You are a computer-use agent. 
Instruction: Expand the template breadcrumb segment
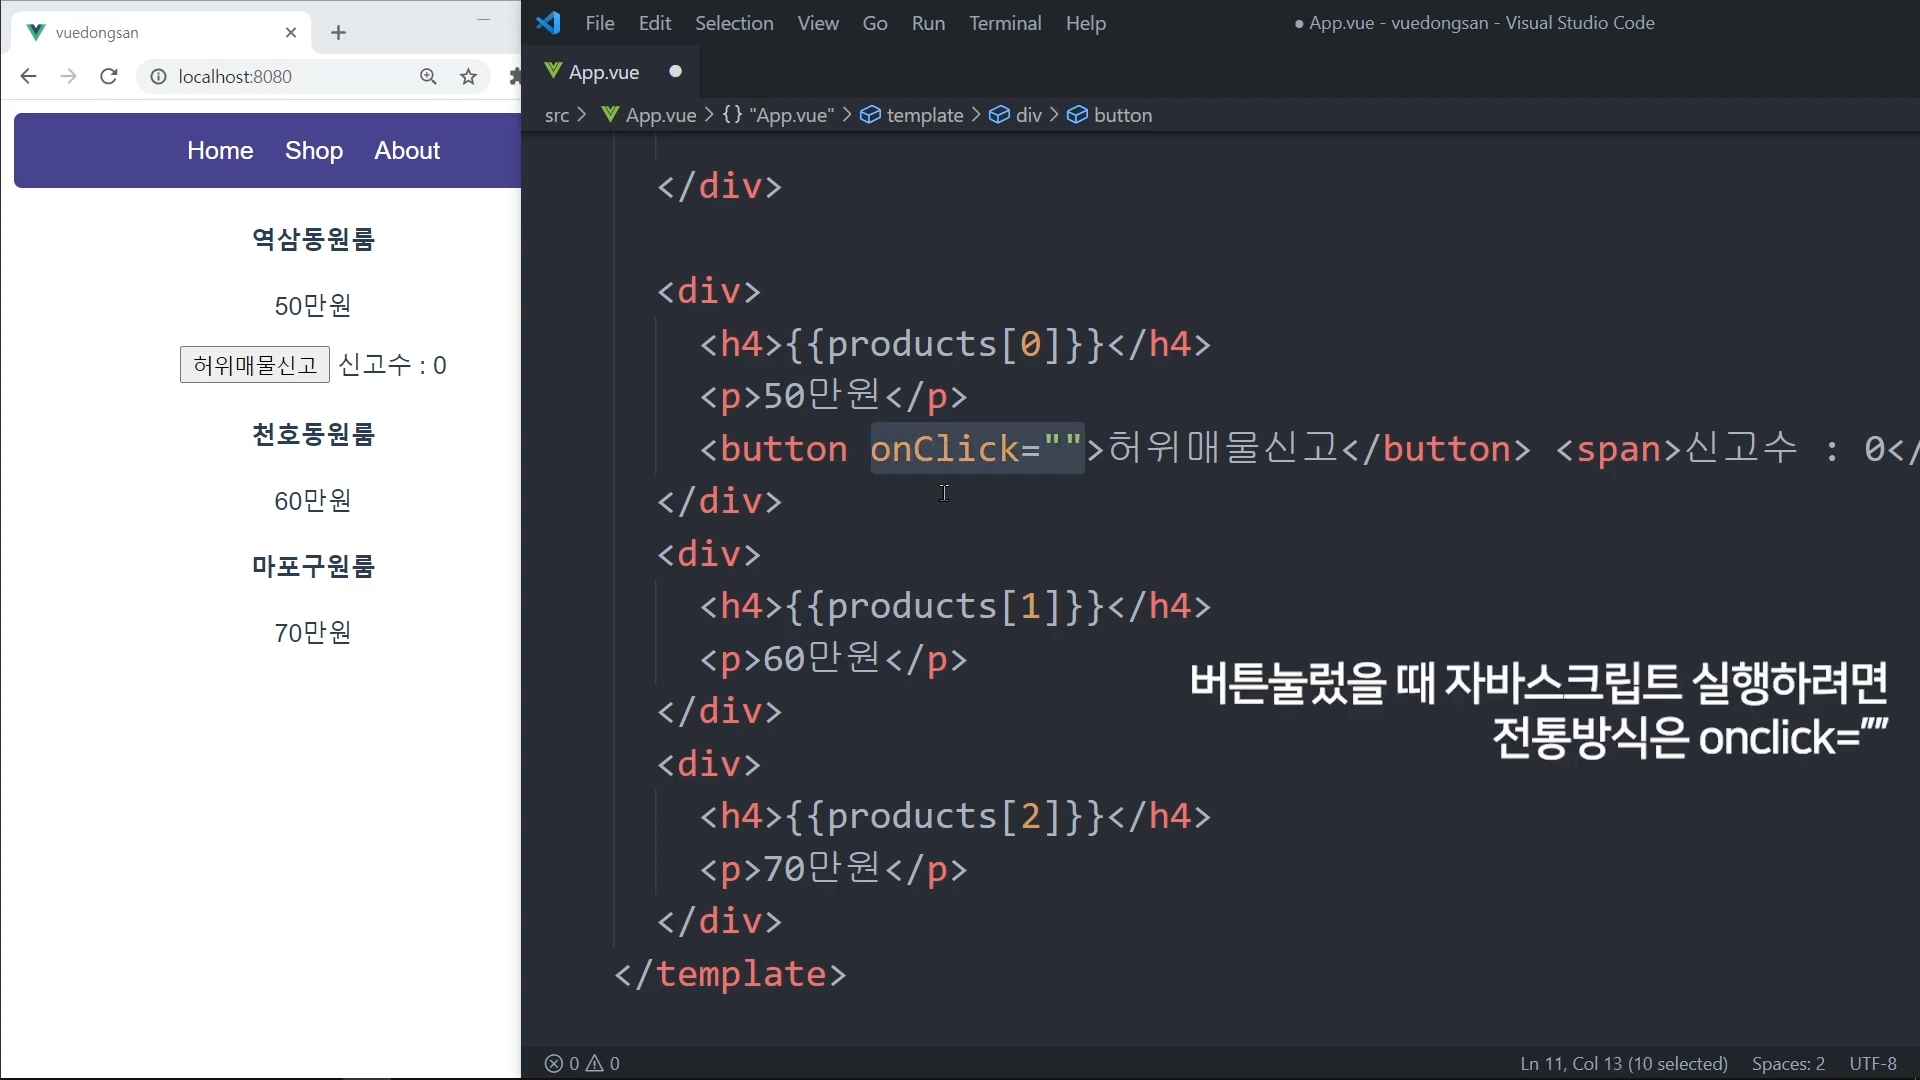pos(924,115)
